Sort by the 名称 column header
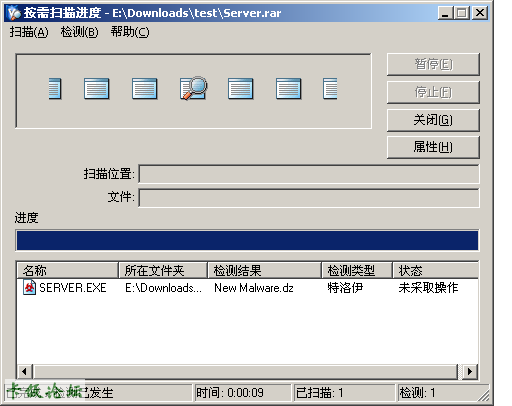 [68, 270]
